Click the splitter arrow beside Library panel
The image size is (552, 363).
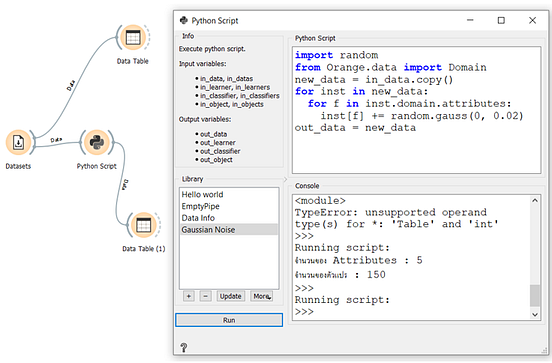[x=286, y=180]
